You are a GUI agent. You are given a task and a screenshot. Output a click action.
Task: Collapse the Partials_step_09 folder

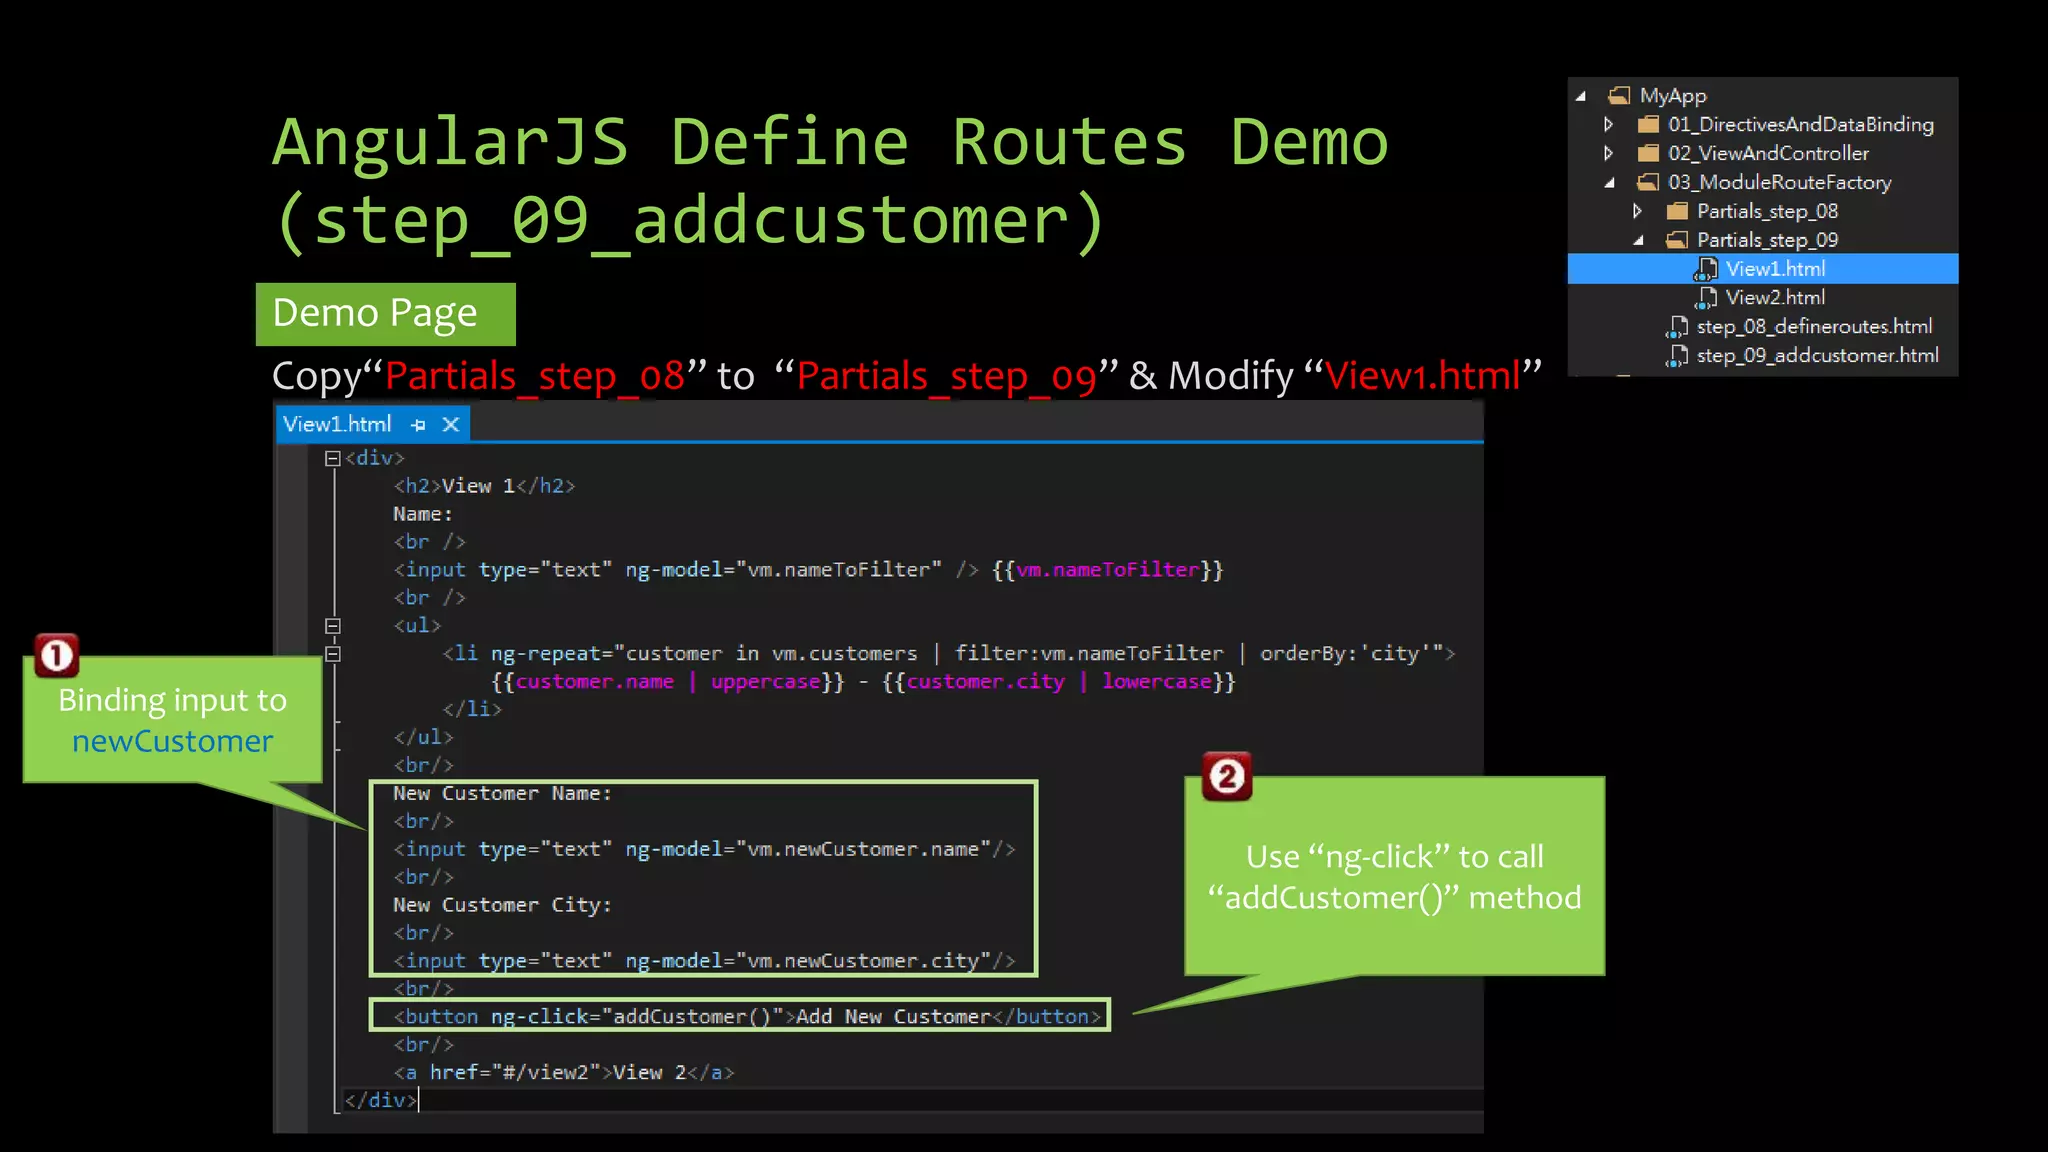[x=1639, y=241]
